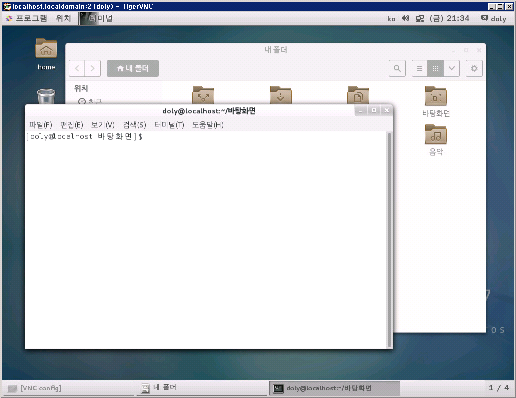Viewport: 516px width, 398px height.
Task: Expand the view options dropdown arrow
Action: [x=452, y=68]
